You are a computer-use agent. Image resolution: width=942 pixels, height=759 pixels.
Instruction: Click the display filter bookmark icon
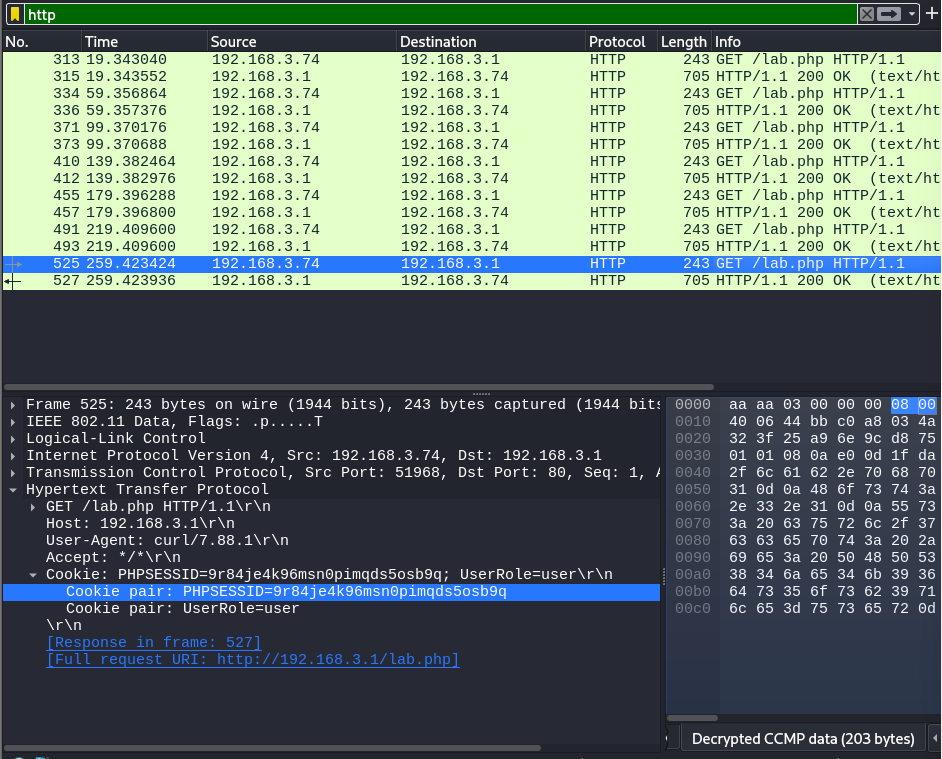15,14
